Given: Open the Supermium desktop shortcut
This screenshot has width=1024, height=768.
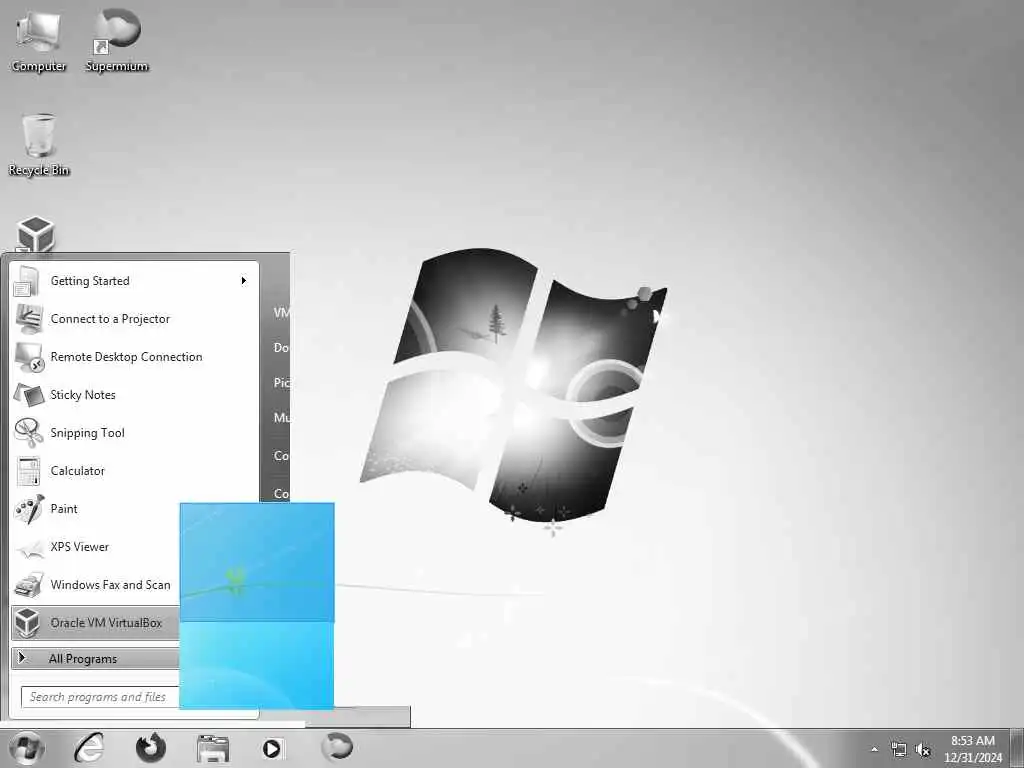Looking at the screenshot, I should [x=117, y=40].
